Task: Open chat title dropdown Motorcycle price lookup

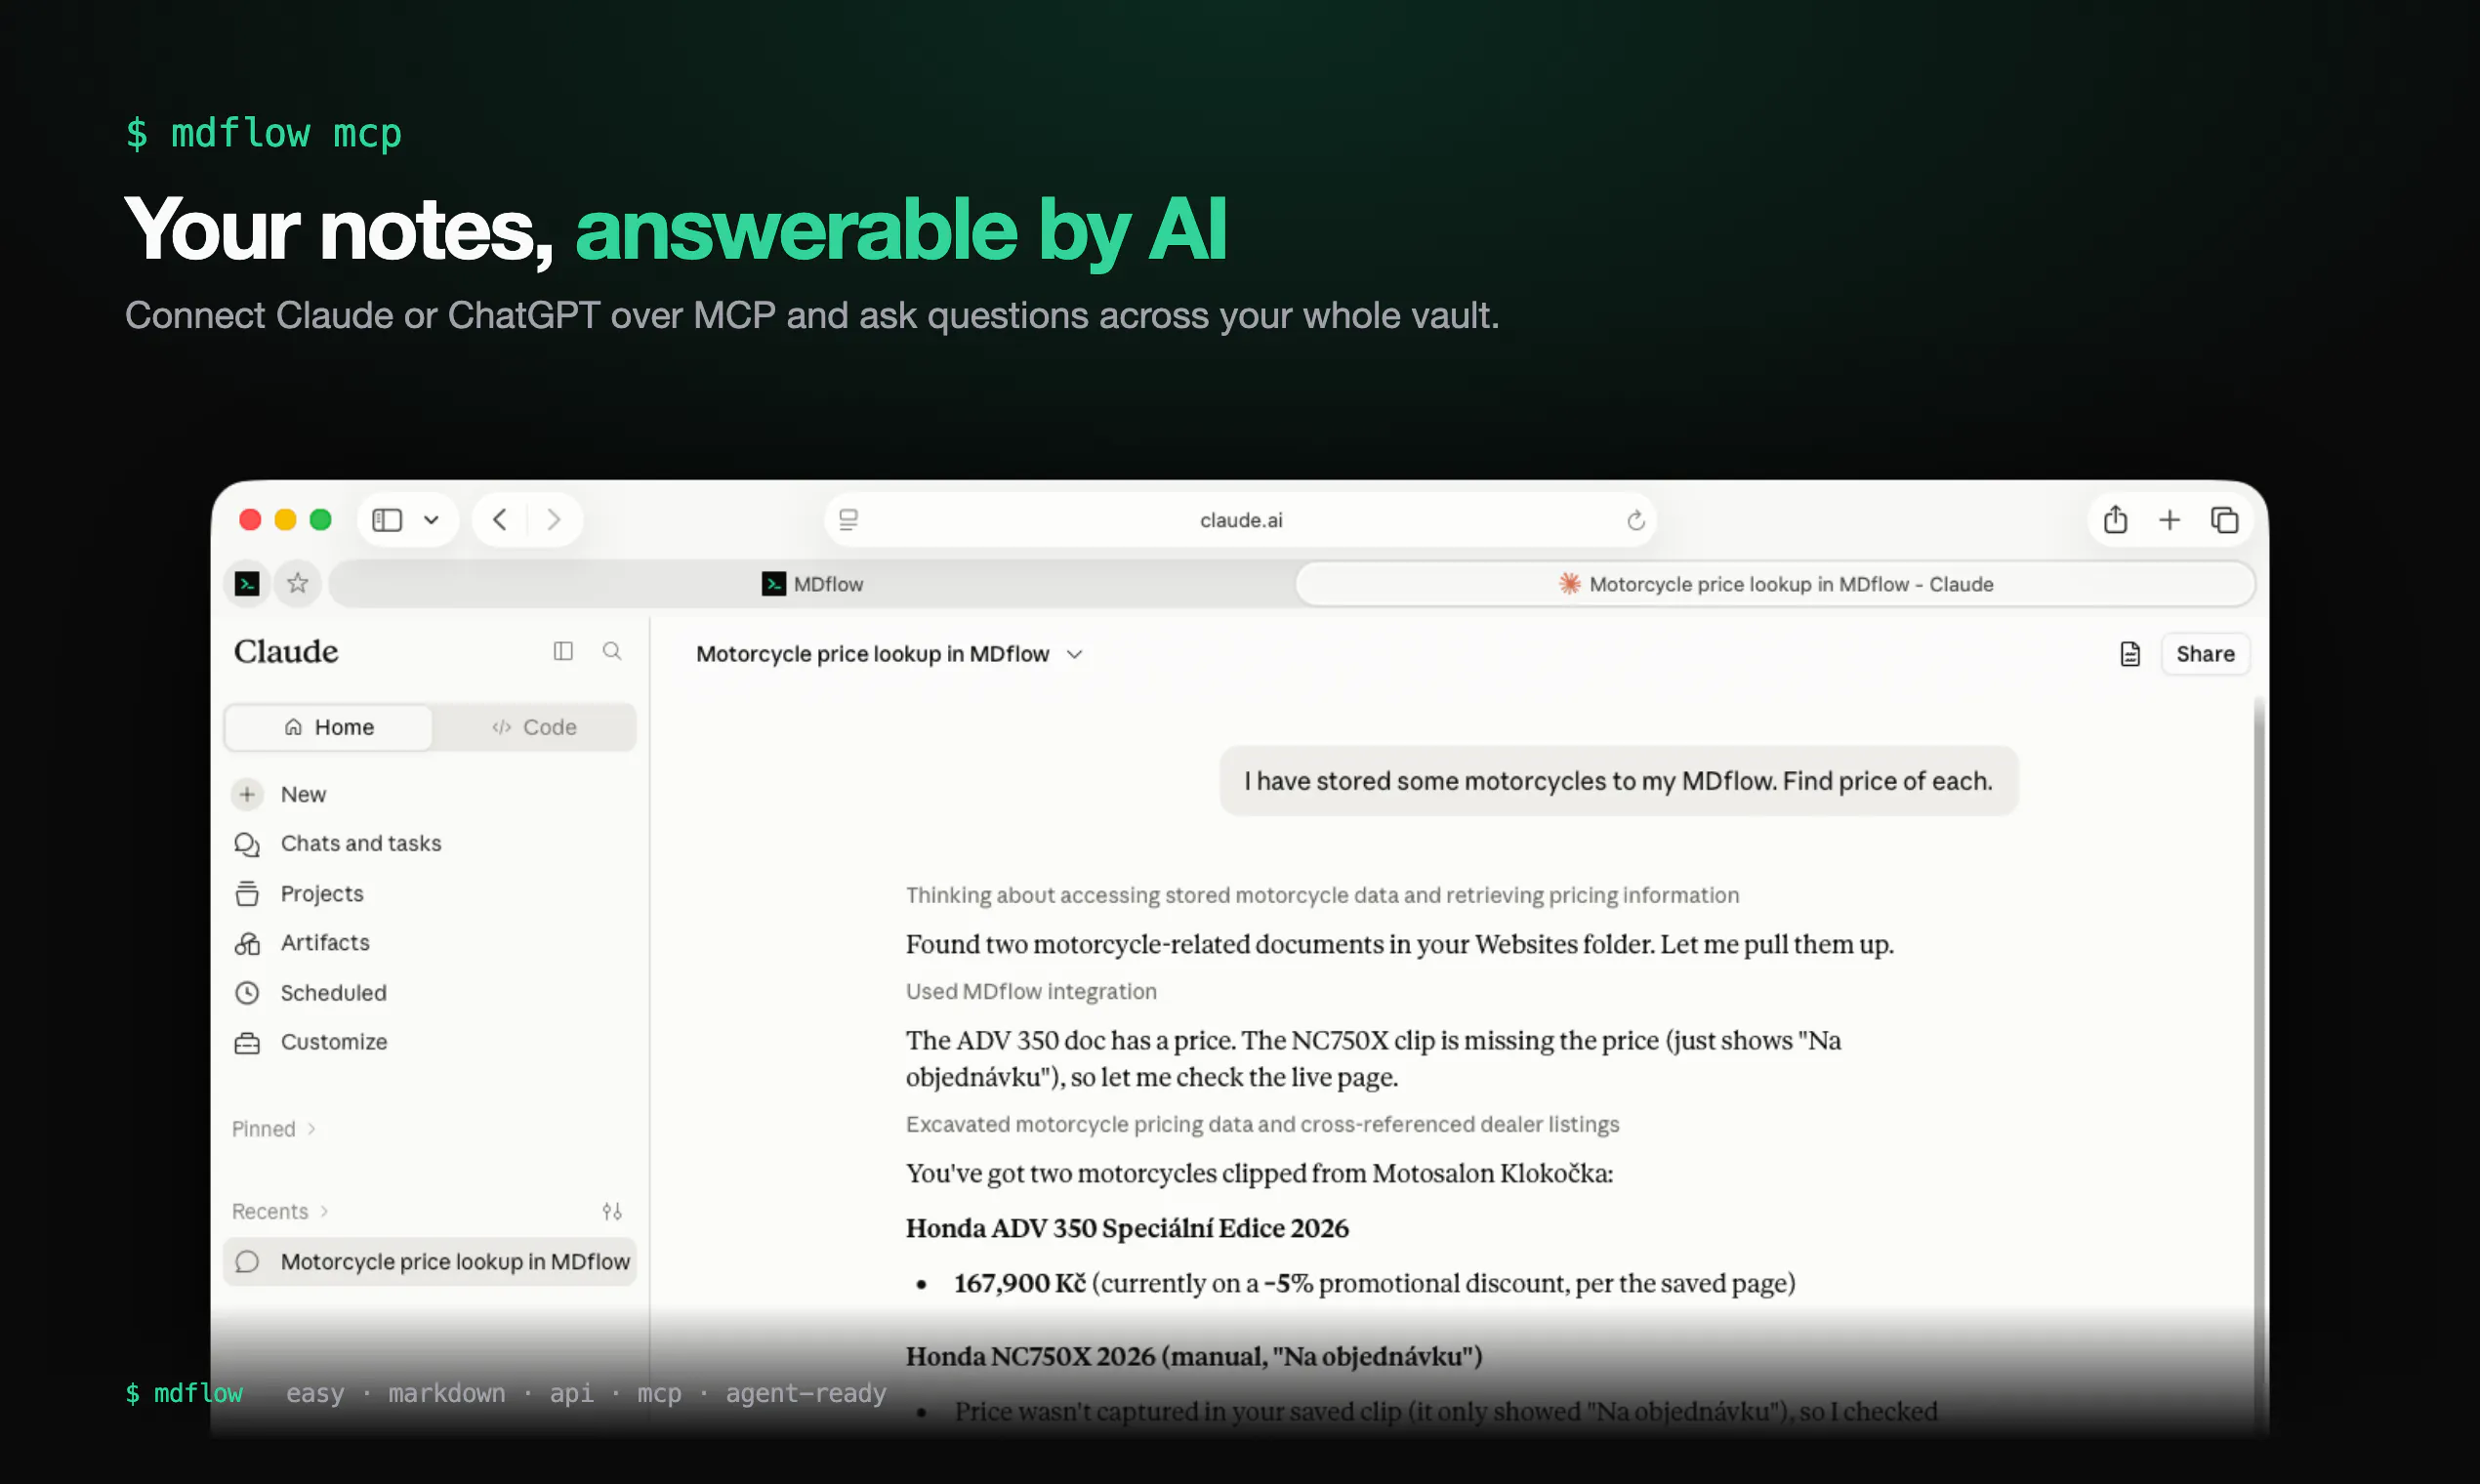Action: (889, 654)
